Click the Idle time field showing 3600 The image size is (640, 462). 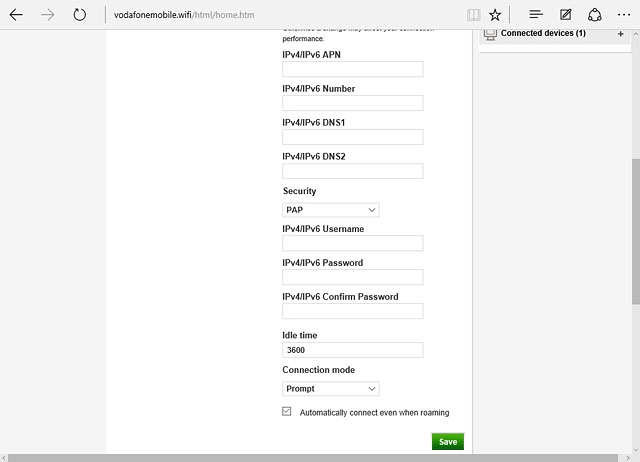352,350
